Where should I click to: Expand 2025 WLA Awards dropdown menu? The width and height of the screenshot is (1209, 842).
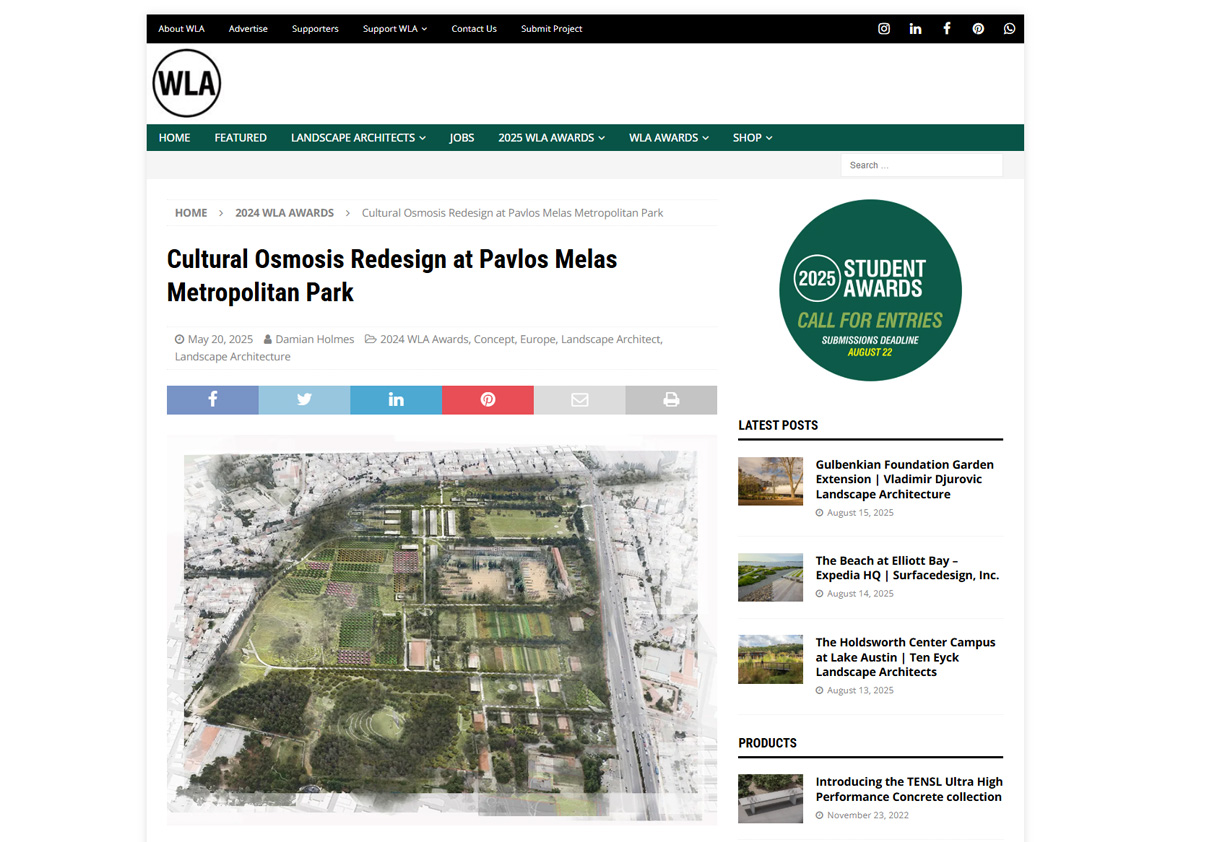tap(551, 138)
